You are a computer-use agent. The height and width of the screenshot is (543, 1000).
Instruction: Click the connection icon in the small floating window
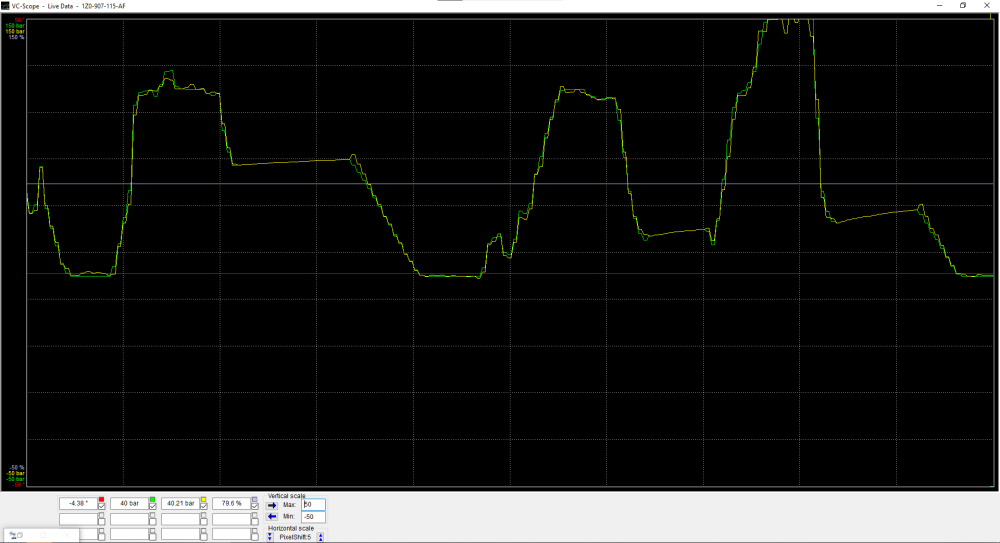click(13, 535)
